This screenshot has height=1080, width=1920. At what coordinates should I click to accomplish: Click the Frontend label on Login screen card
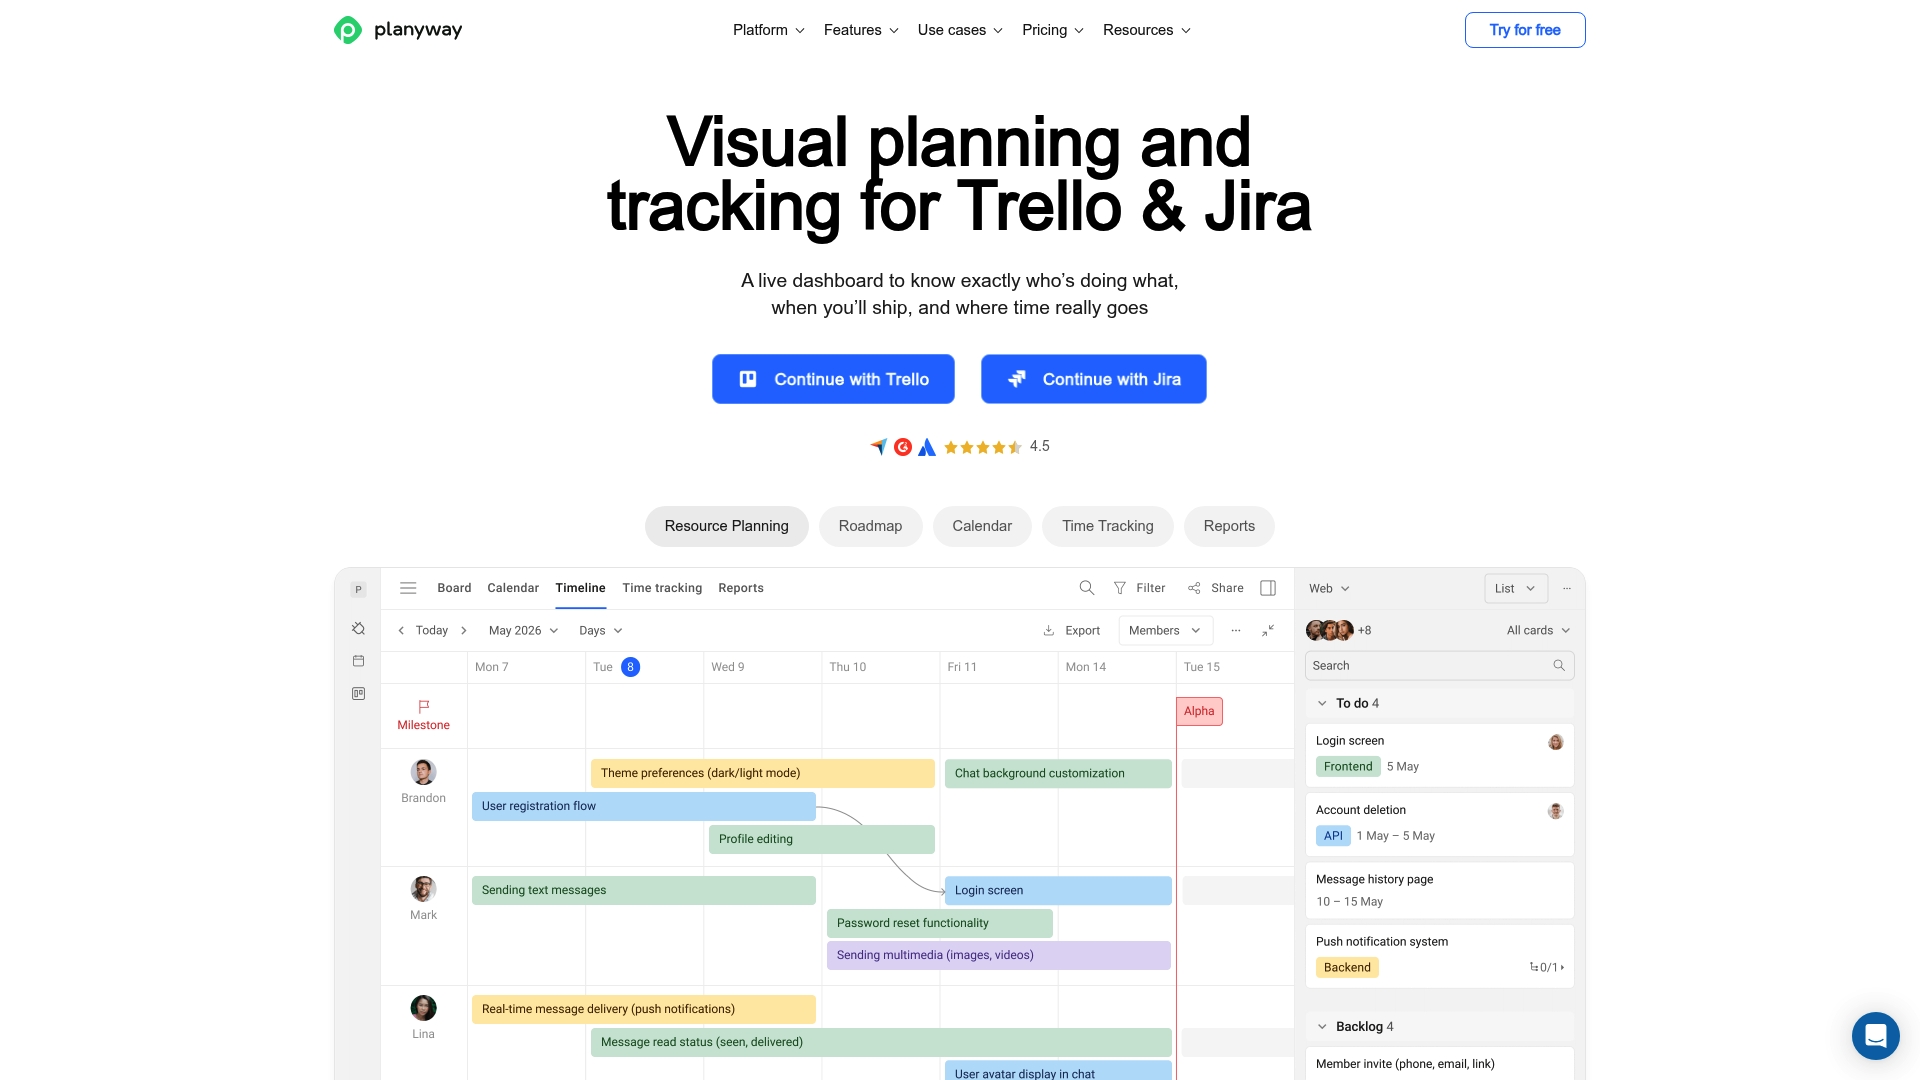(1347, 766)
